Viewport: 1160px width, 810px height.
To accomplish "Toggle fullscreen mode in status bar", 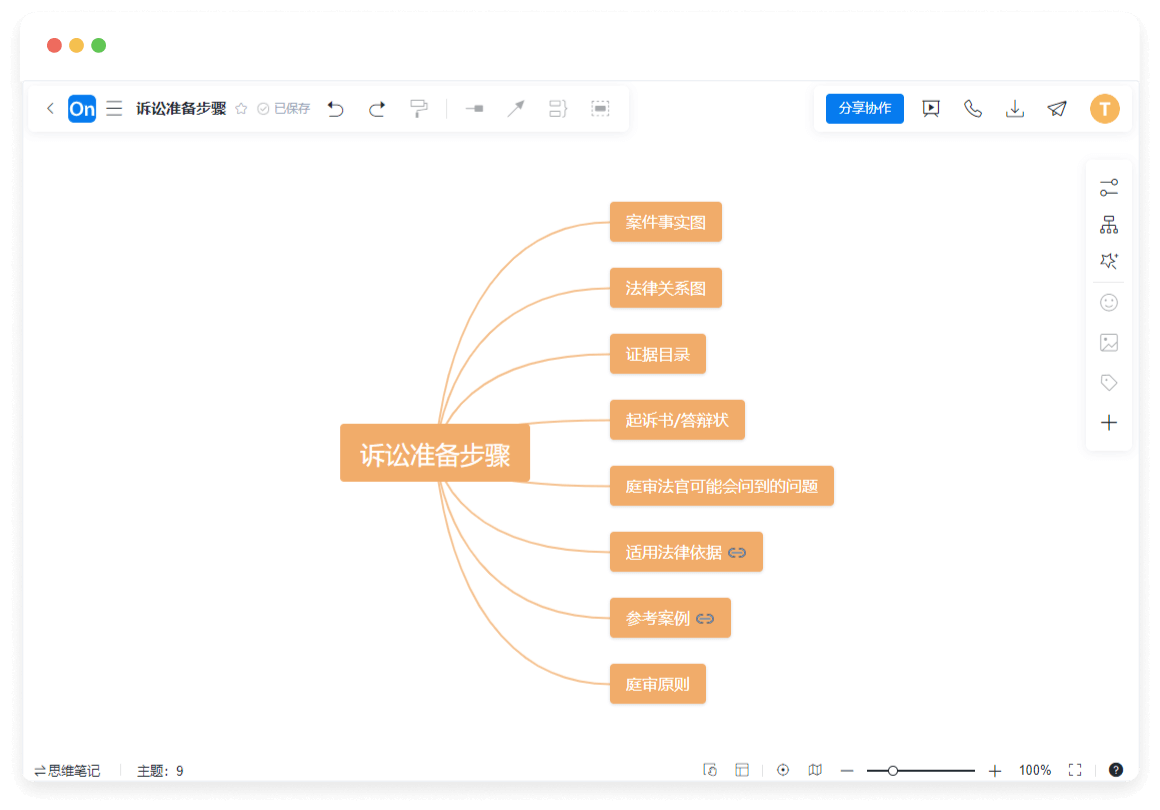I will (1075, 770).
